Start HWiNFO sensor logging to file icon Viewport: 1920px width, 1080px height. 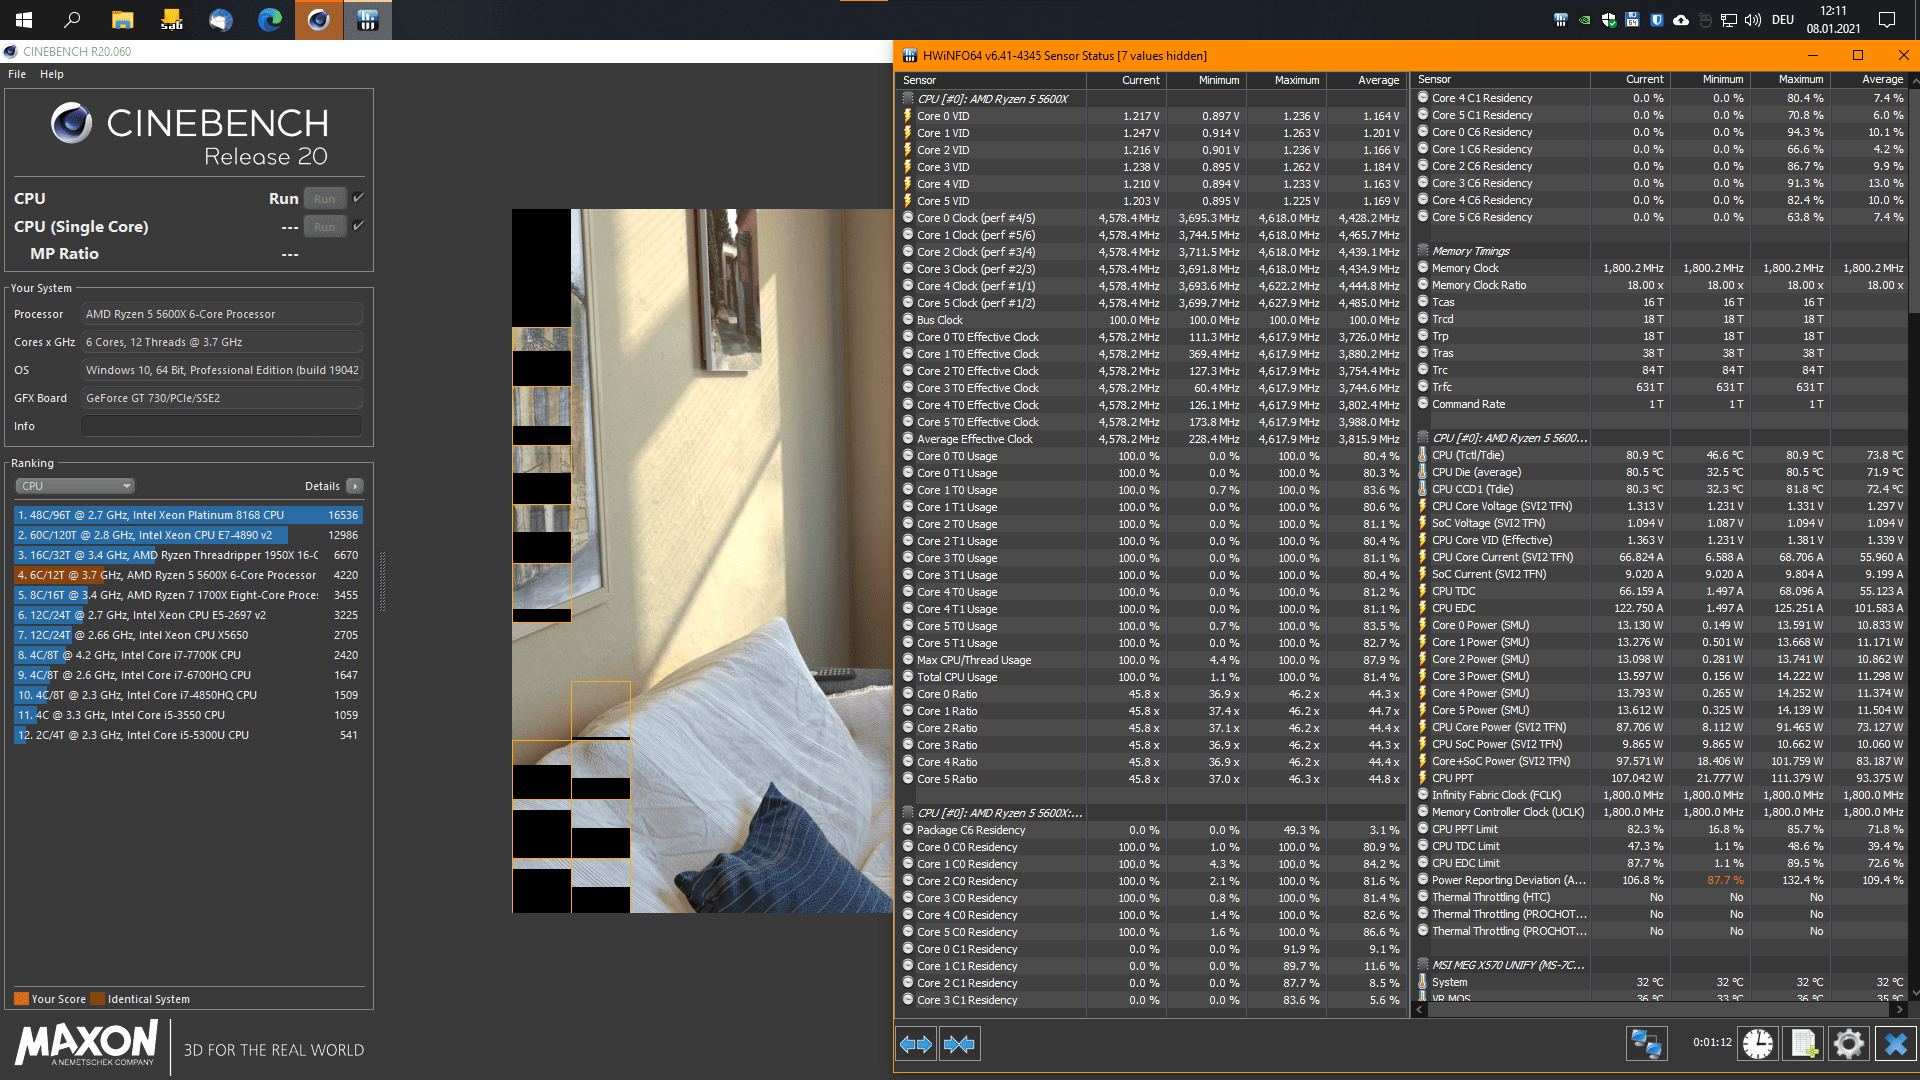click(1803, 1044)
